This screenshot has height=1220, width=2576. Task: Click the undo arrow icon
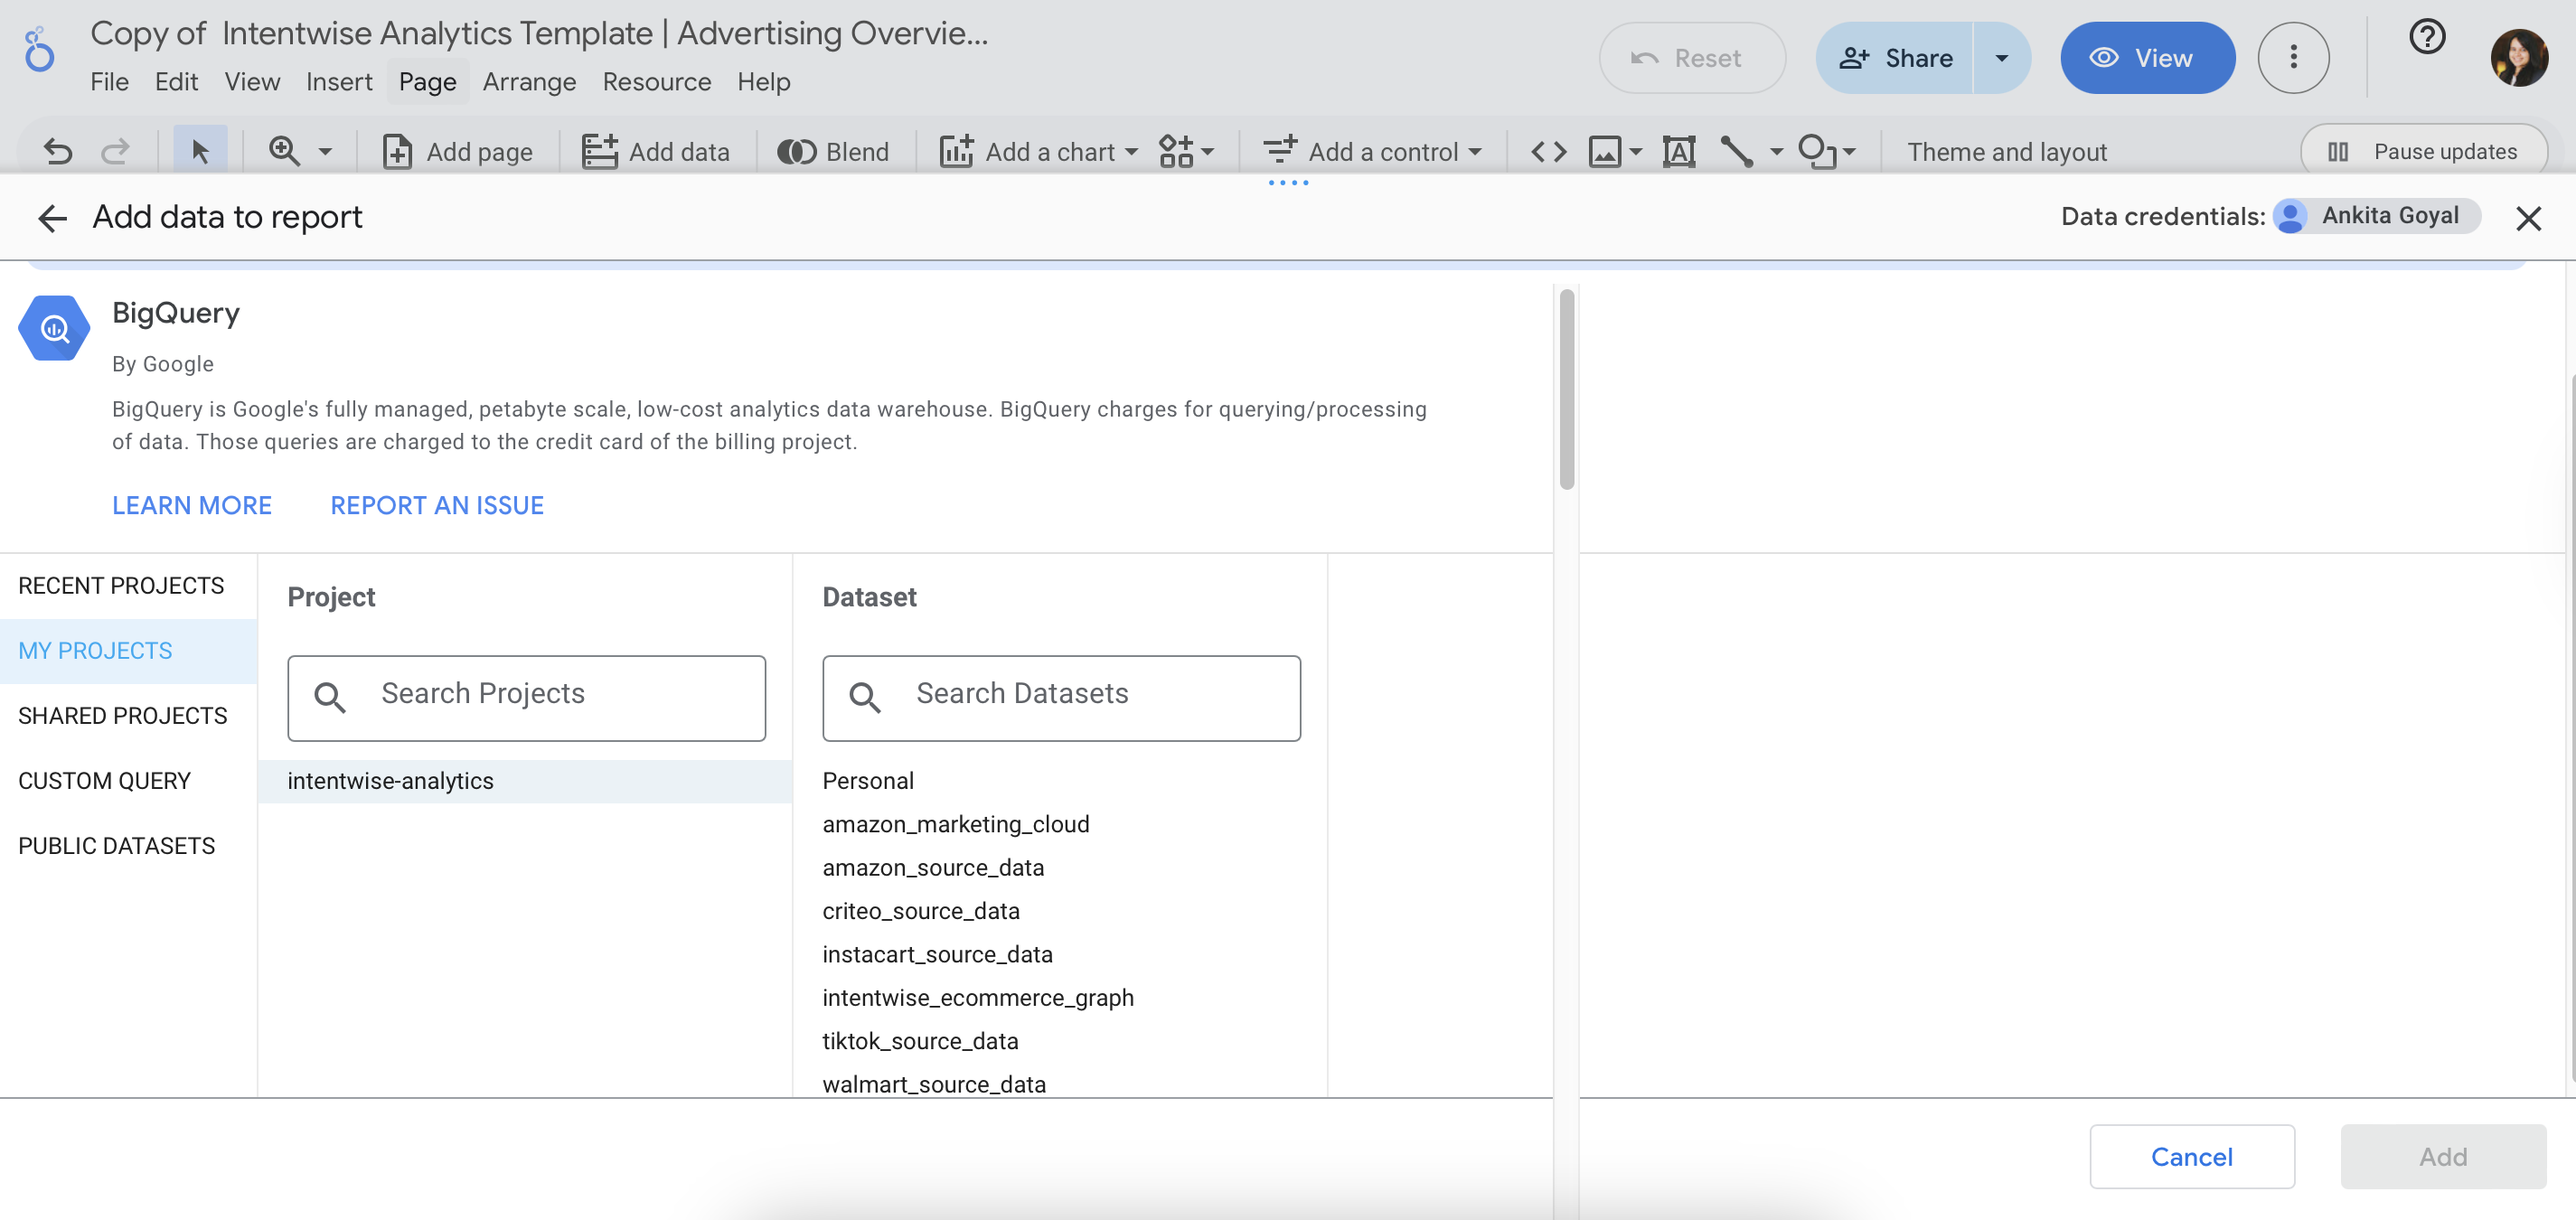(58, 152)
